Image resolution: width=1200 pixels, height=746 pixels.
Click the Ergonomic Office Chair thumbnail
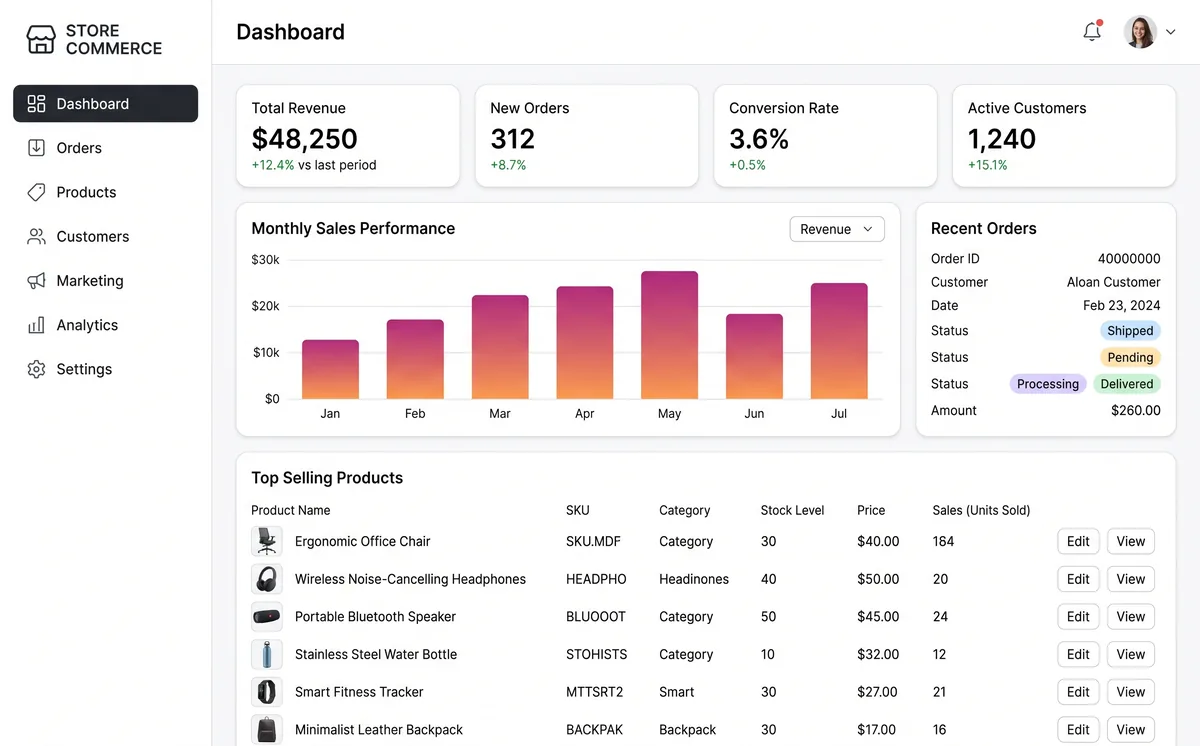click(x=267, y=542)
